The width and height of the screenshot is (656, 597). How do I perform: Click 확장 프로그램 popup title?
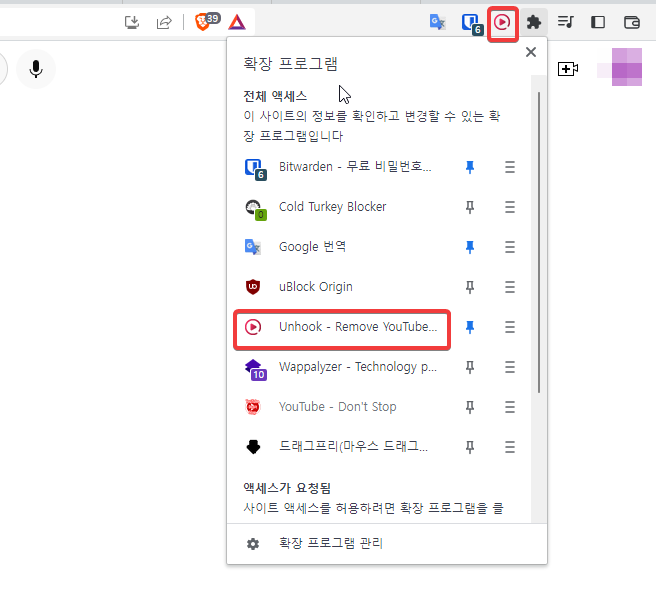pyautogui.click(x=290, y=64)
